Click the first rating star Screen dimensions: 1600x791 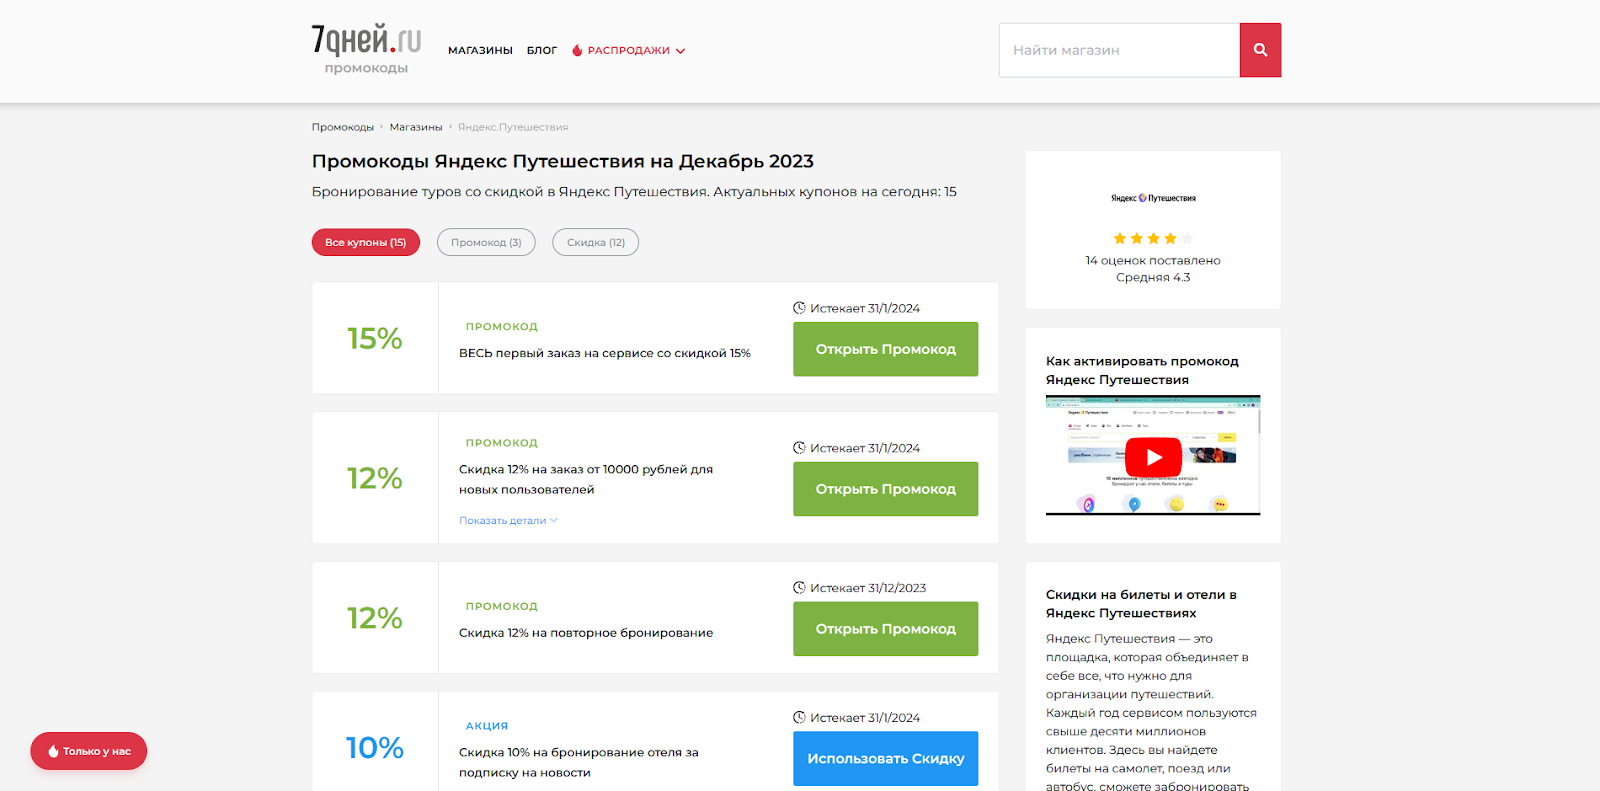click(x=1120, y=238)
